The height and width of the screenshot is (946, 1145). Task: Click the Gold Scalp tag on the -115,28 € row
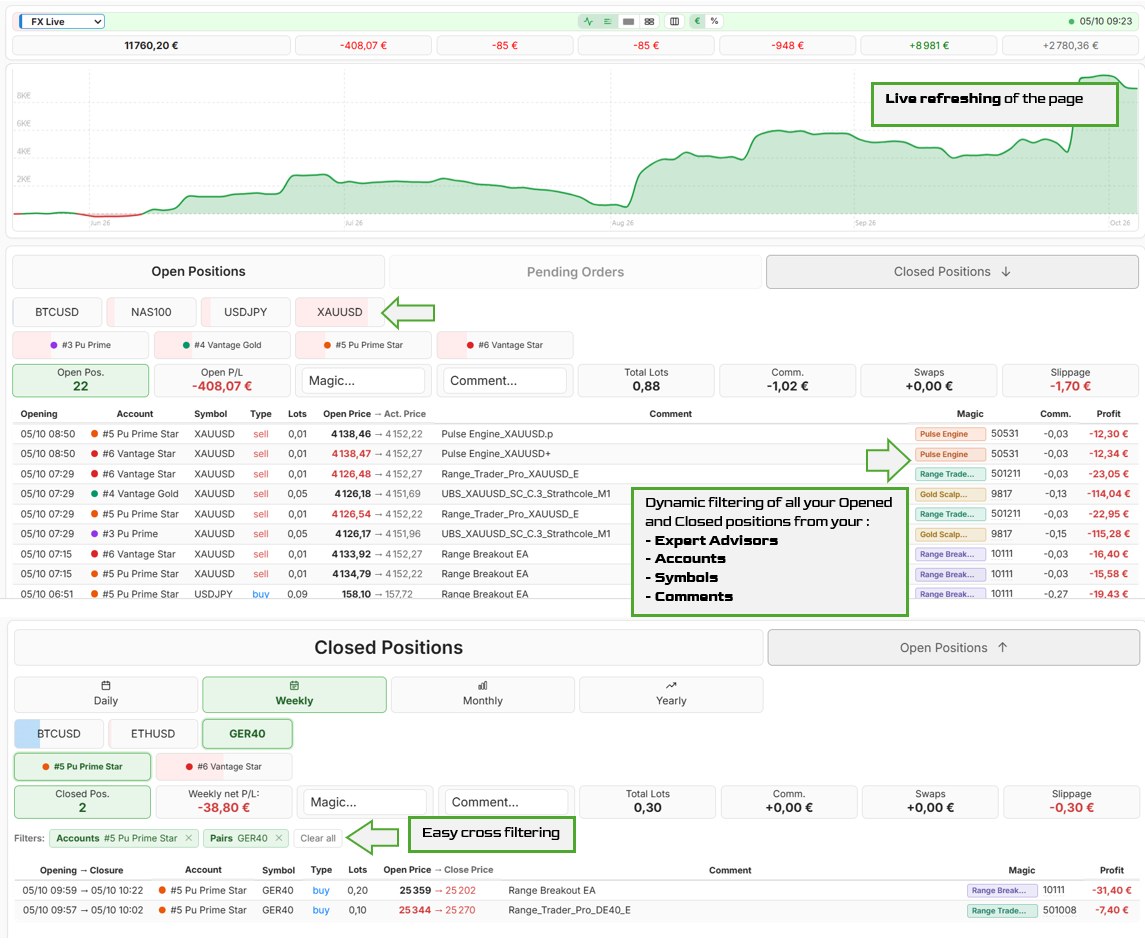(950, 535)
